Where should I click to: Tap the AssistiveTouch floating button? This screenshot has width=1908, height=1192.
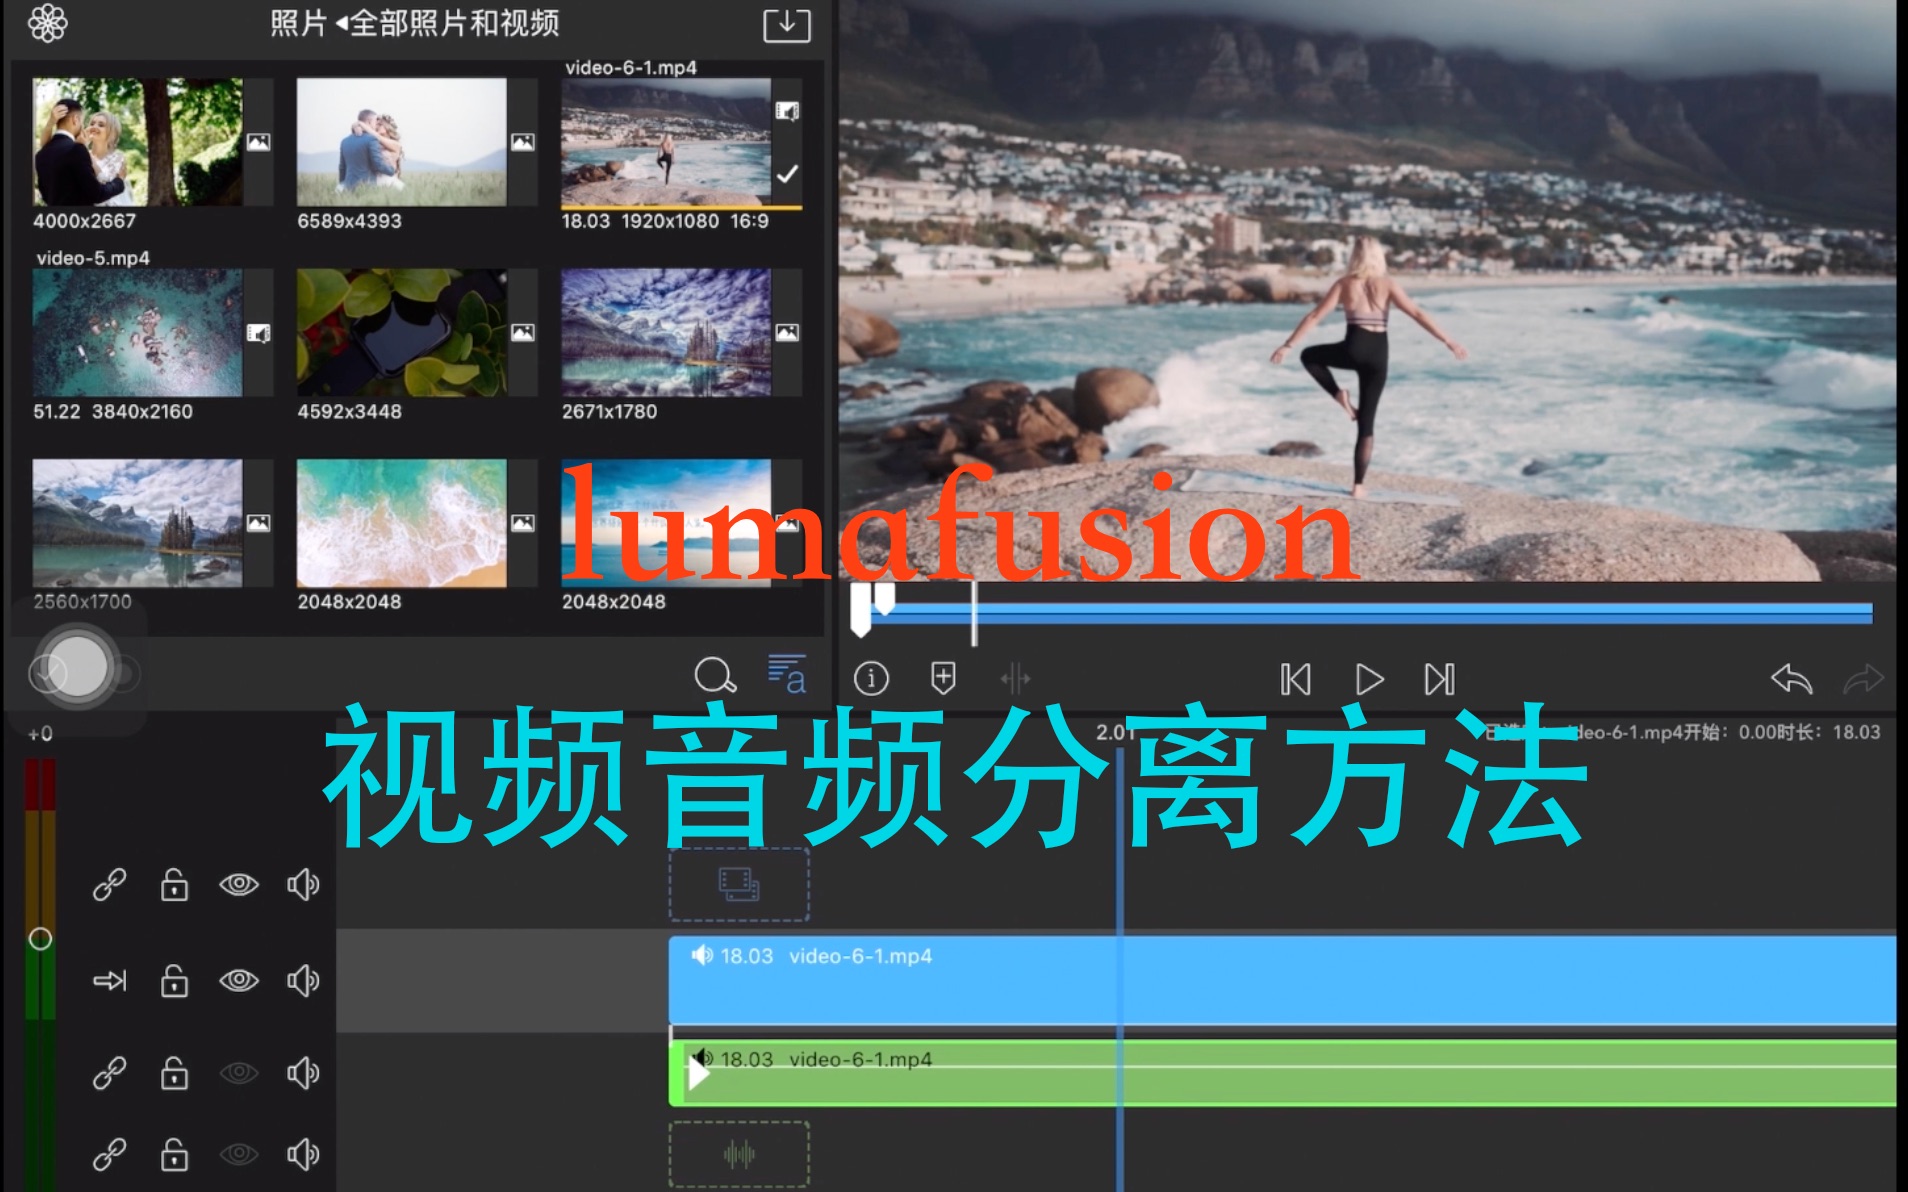77,666
